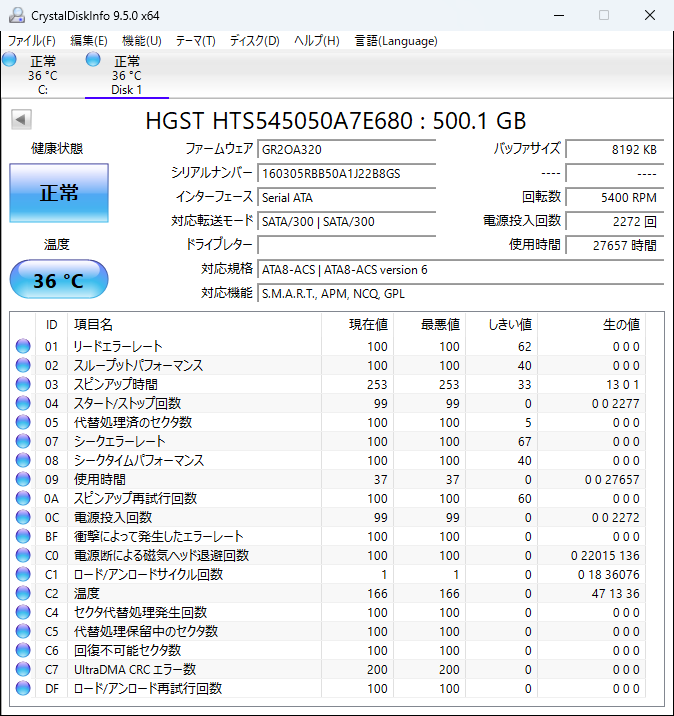Click the 項目名 column header
674x716 pixels.
(194, 325)
